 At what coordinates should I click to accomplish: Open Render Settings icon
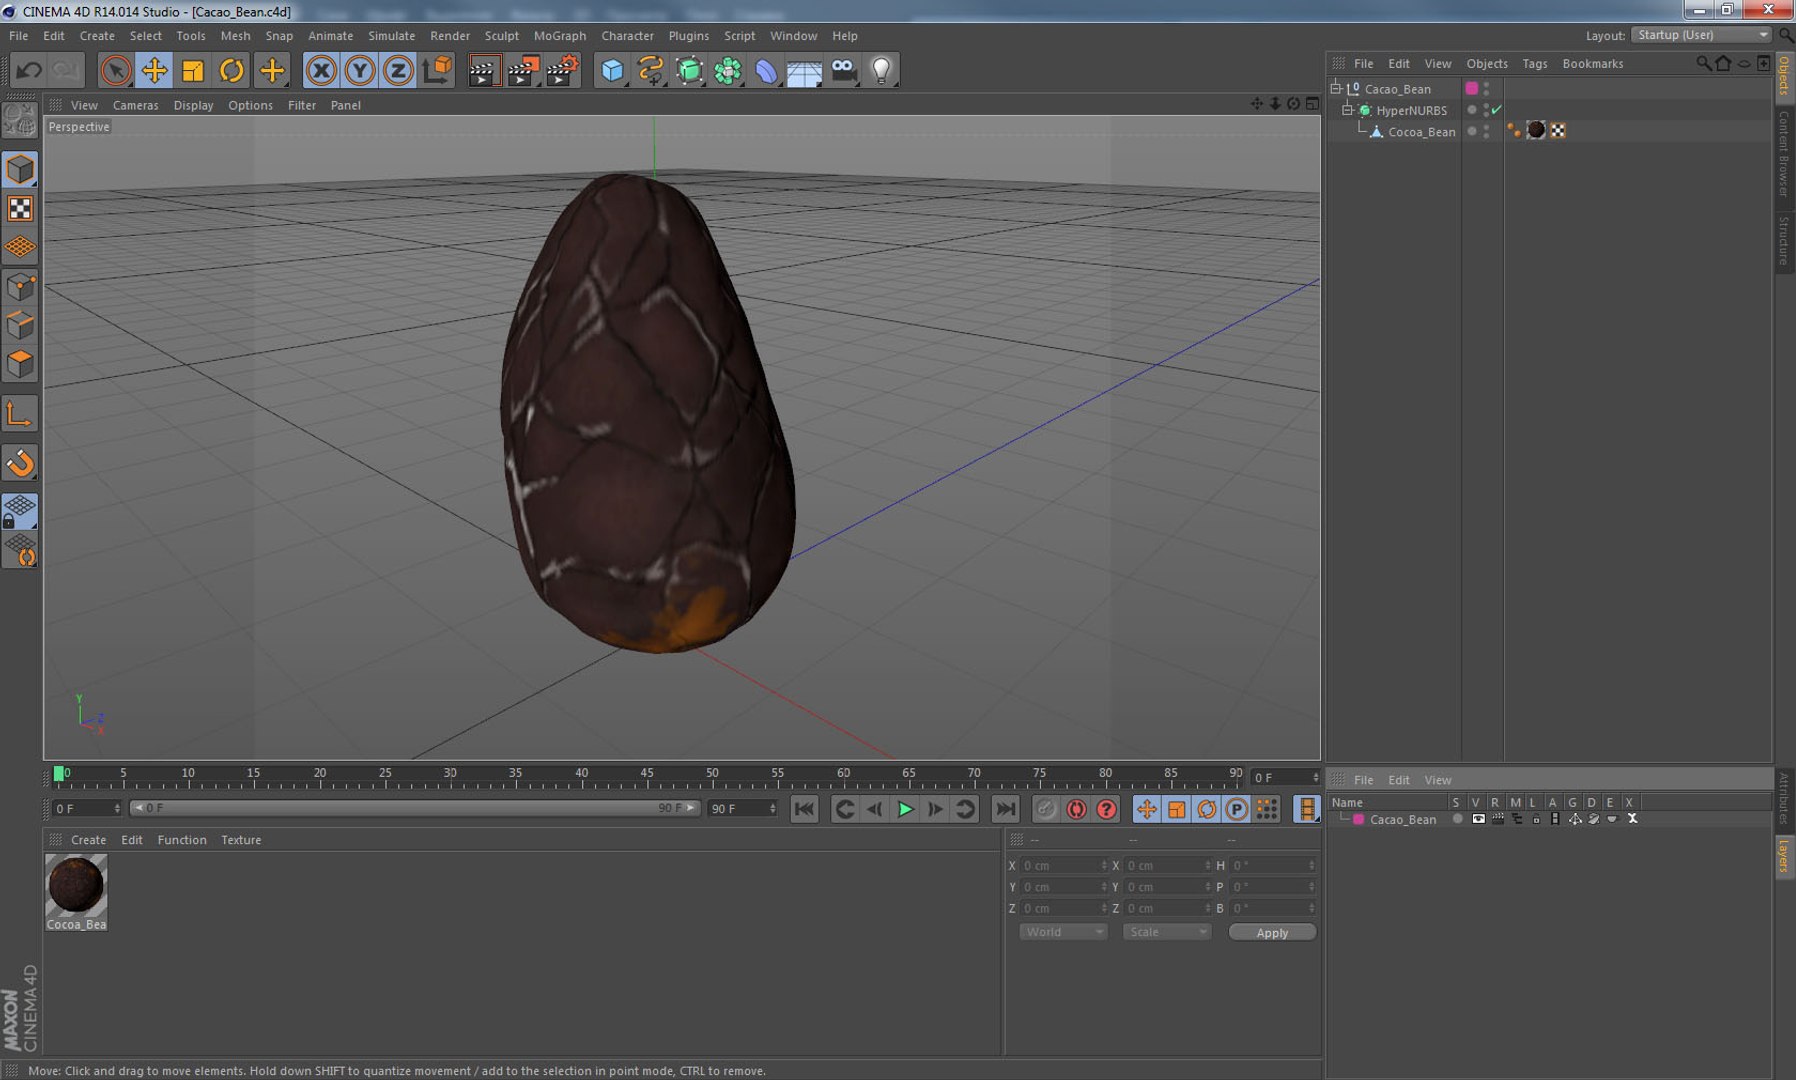tap(562, 70)
